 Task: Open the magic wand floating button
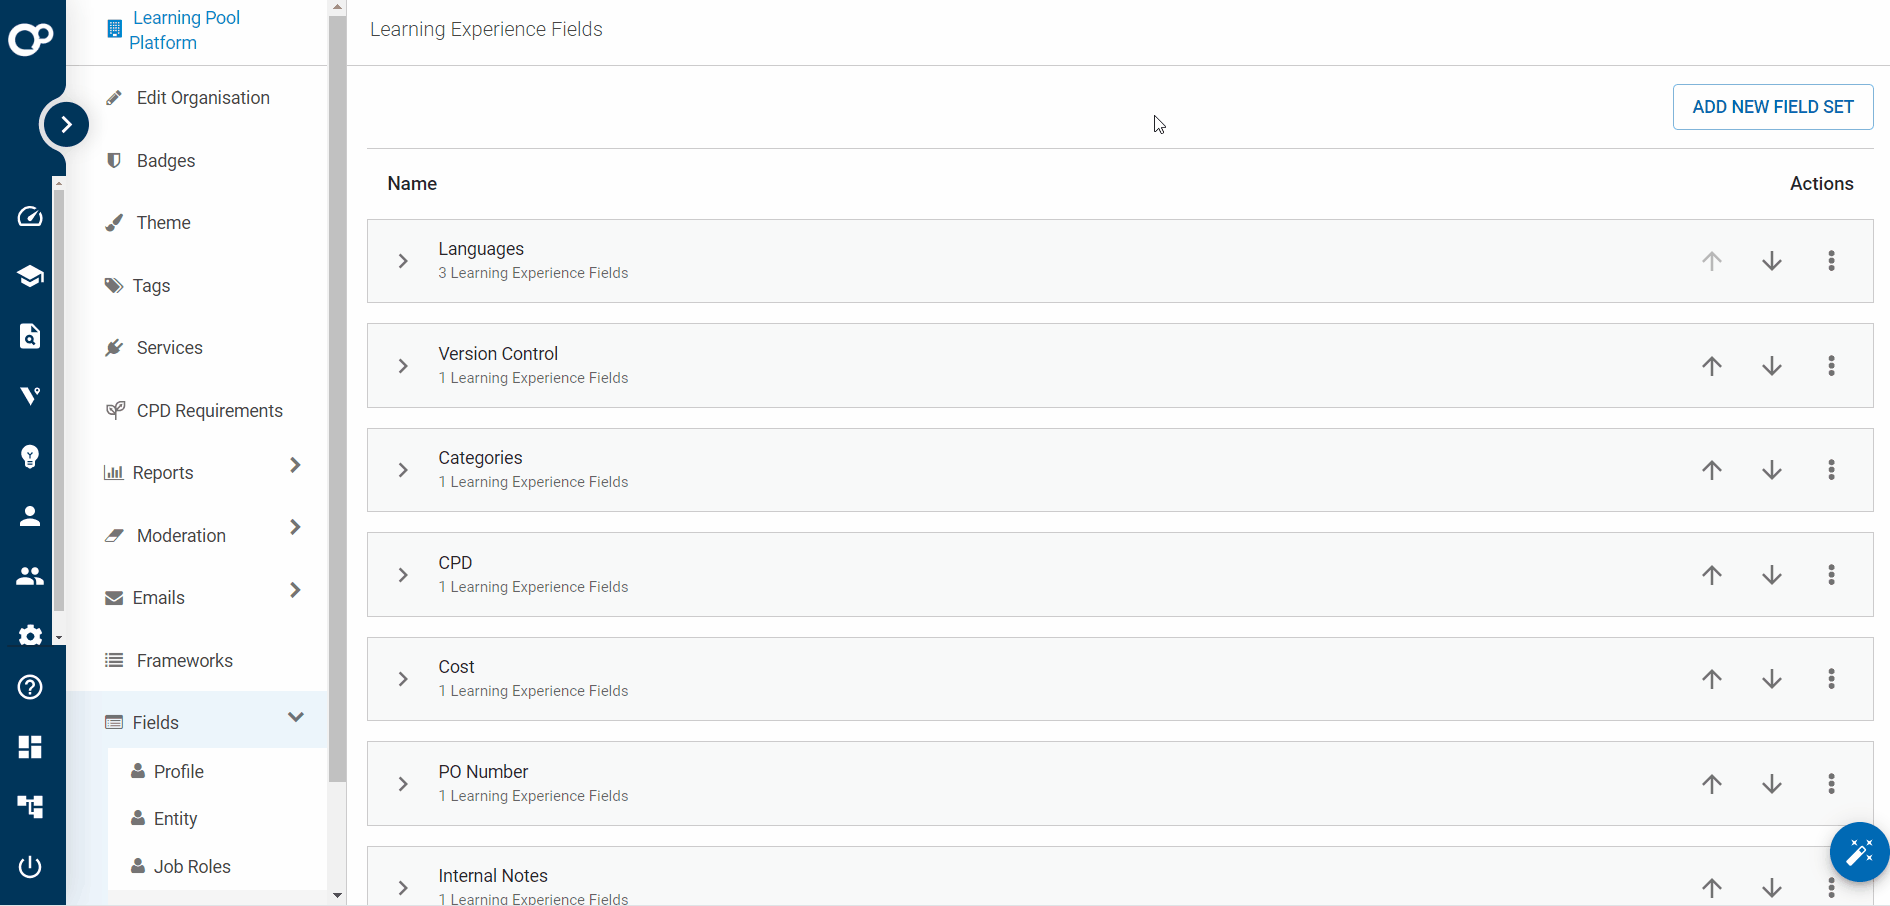[1859, 852]
